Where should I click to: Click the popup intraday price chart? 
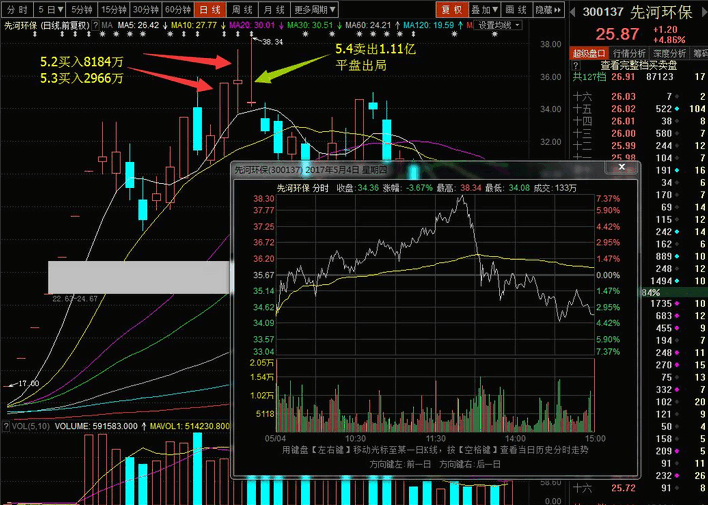click(435, 275)
